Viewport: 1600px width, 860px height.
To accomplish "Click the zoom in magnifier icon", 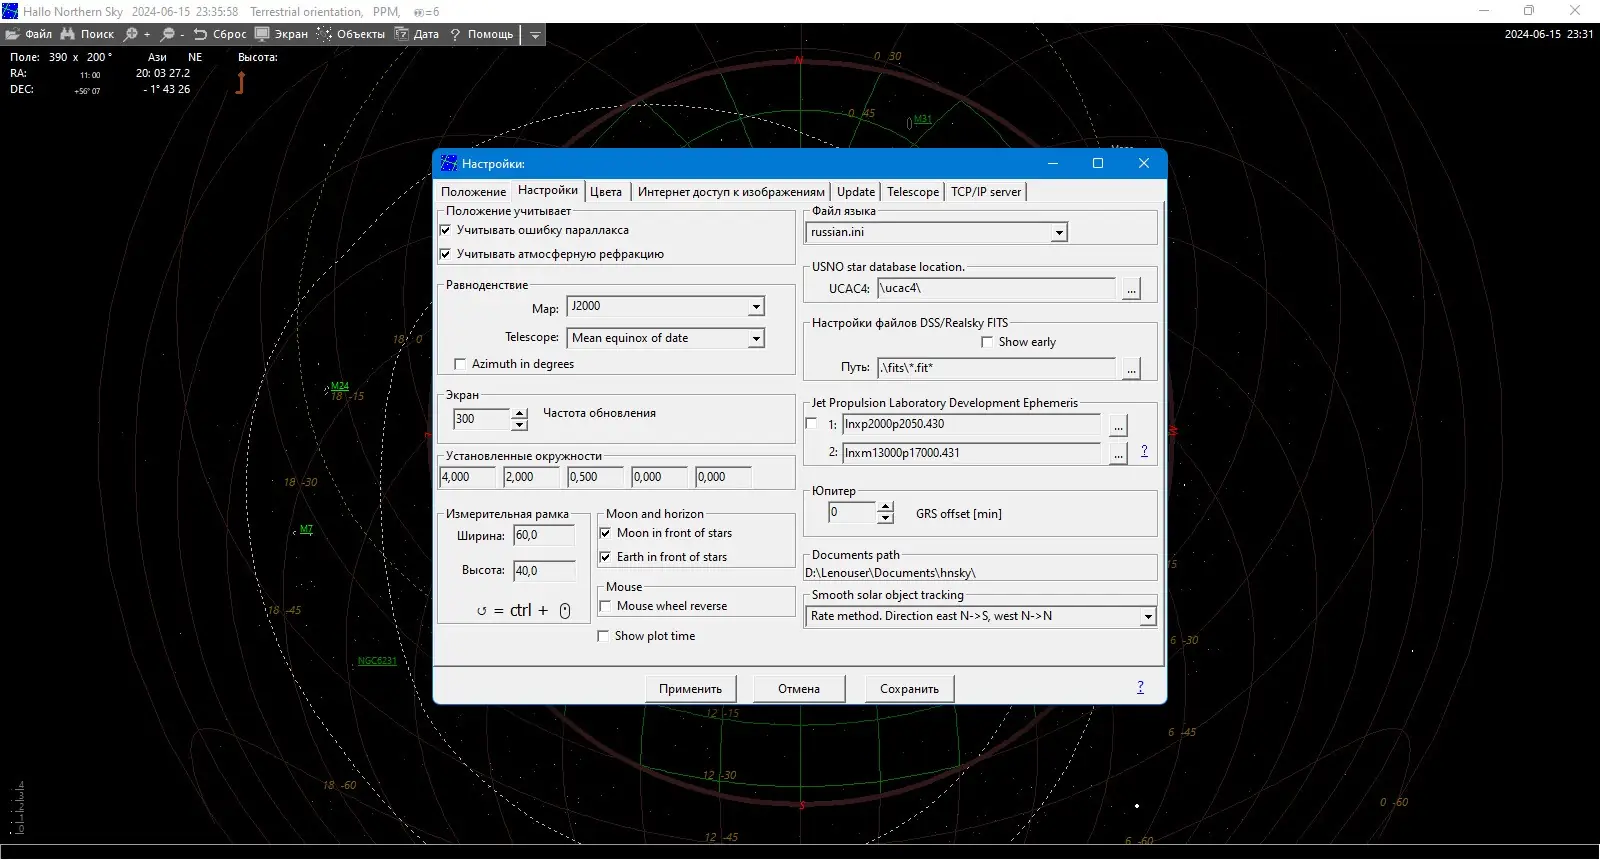I will [x=131, y=34].
